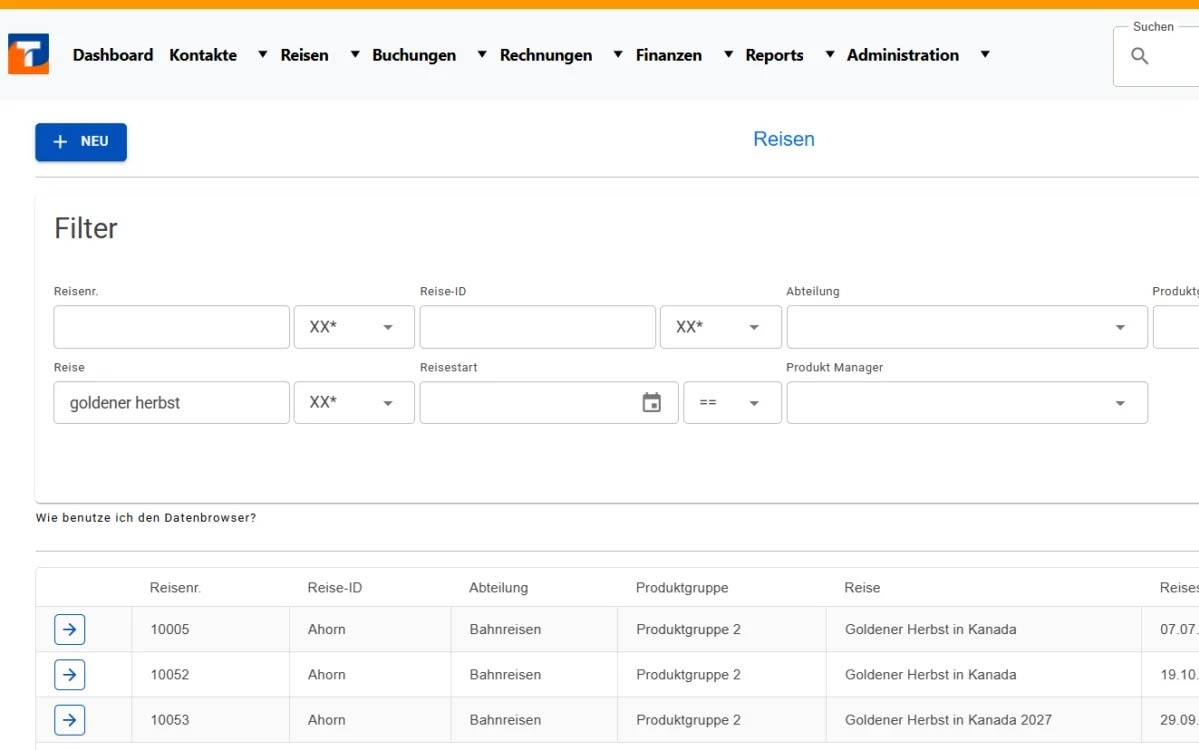Open the Finanzen menu
Image resolution: width=1199 pixels, height=750 pixels.
[x=668, y=55]
